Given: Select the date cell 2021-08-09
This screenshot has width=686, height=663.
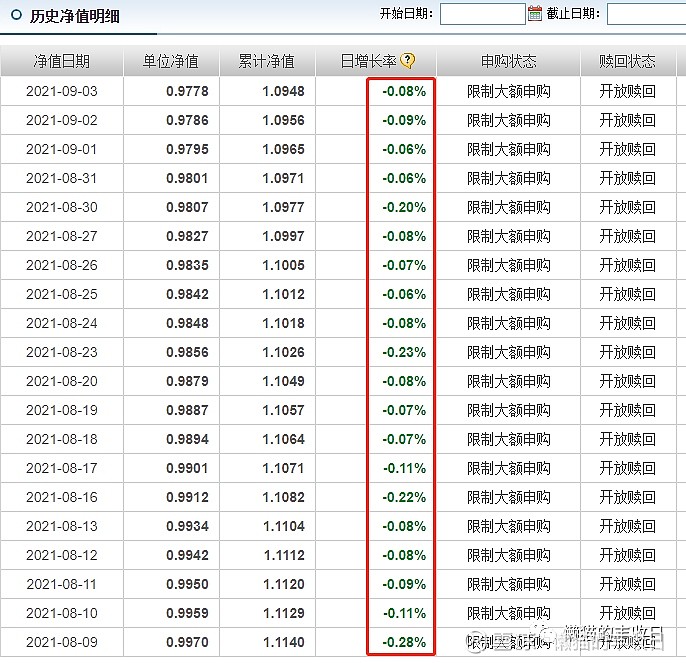Looking at the screenshot, I should pyautogui.click(x=62, y=642).
